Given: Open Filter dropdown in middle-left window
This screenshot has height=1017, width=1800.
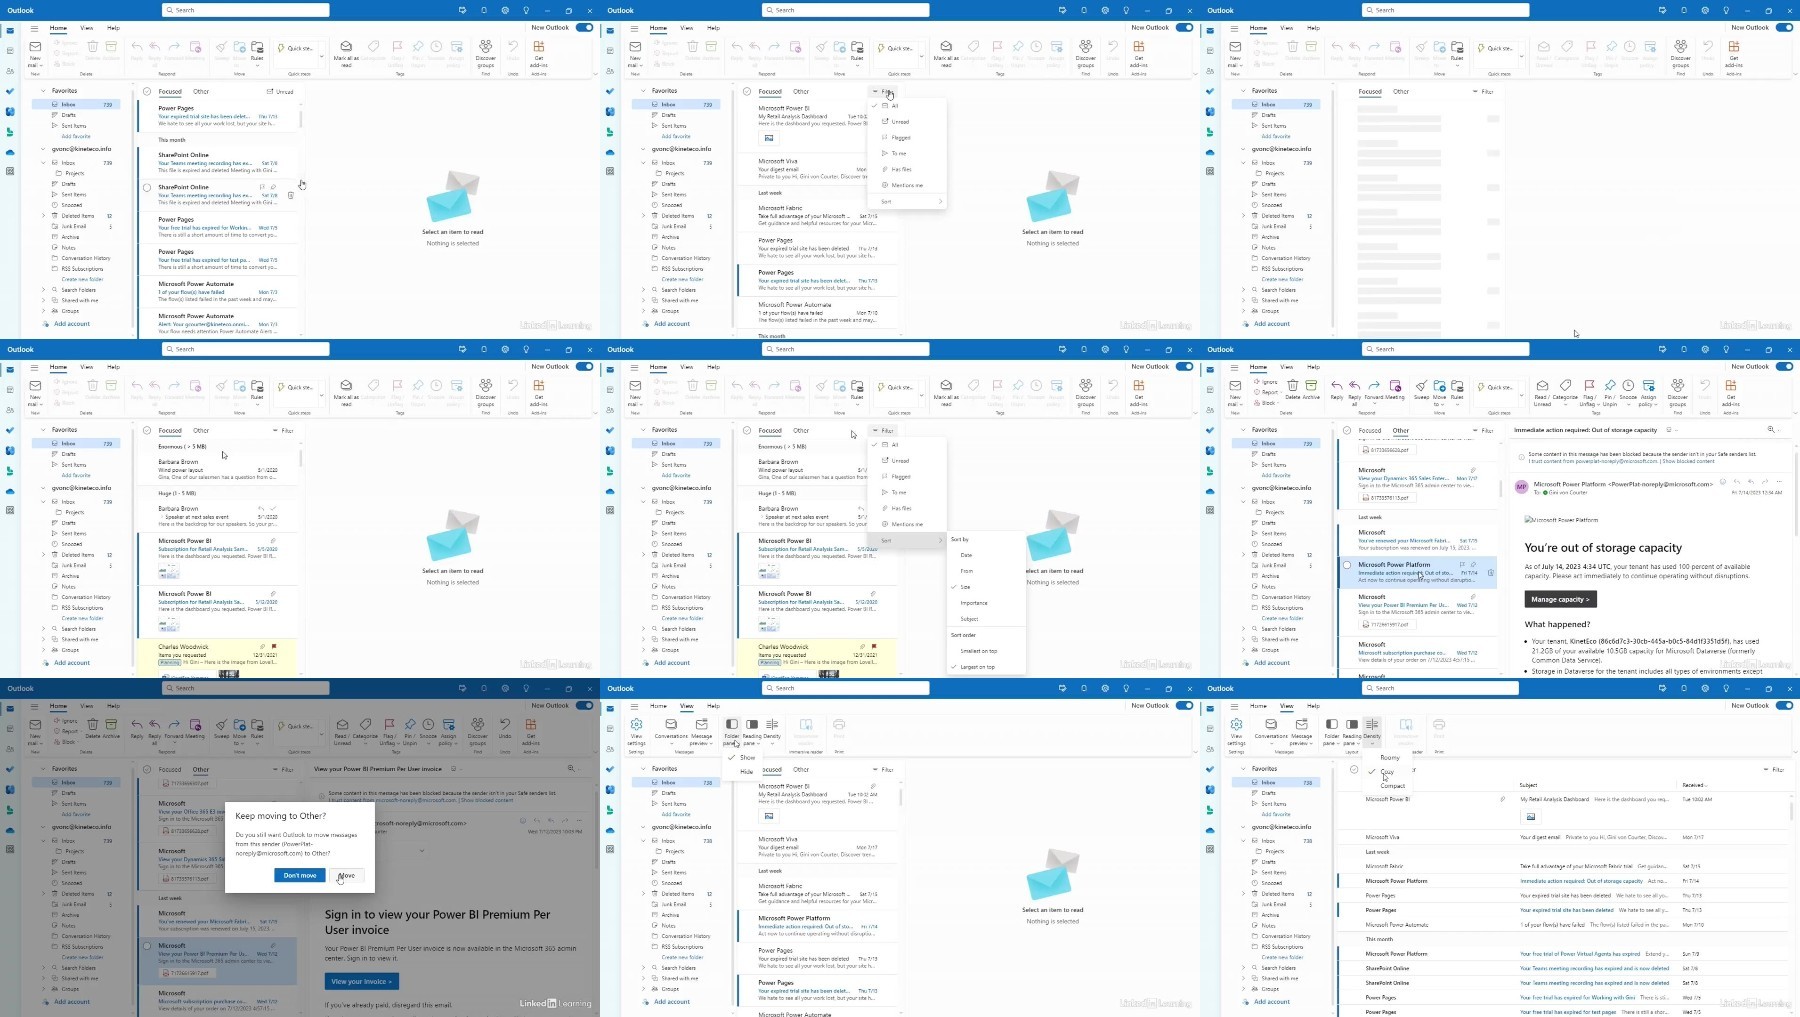Looking at the screenshot, I should 283,431.
